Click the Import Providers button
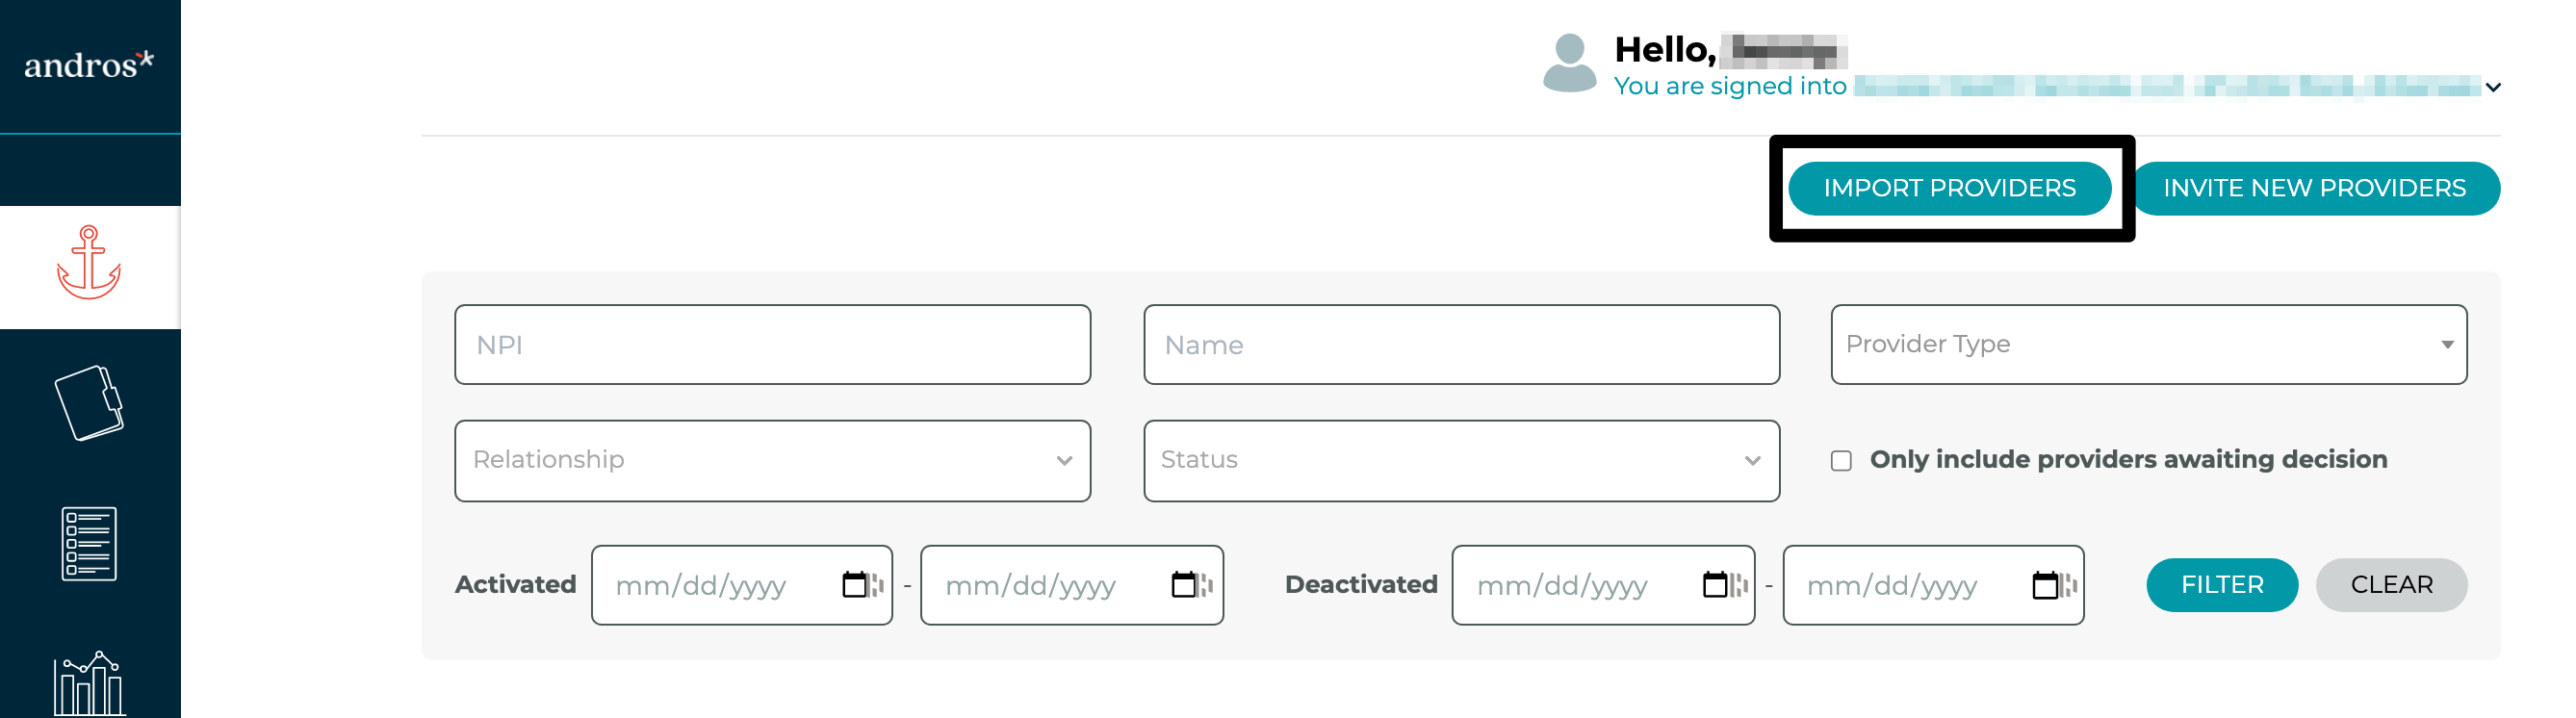Image resolution: width=2576 pixels, height=718 pixels. click(x=1949, y=188)
